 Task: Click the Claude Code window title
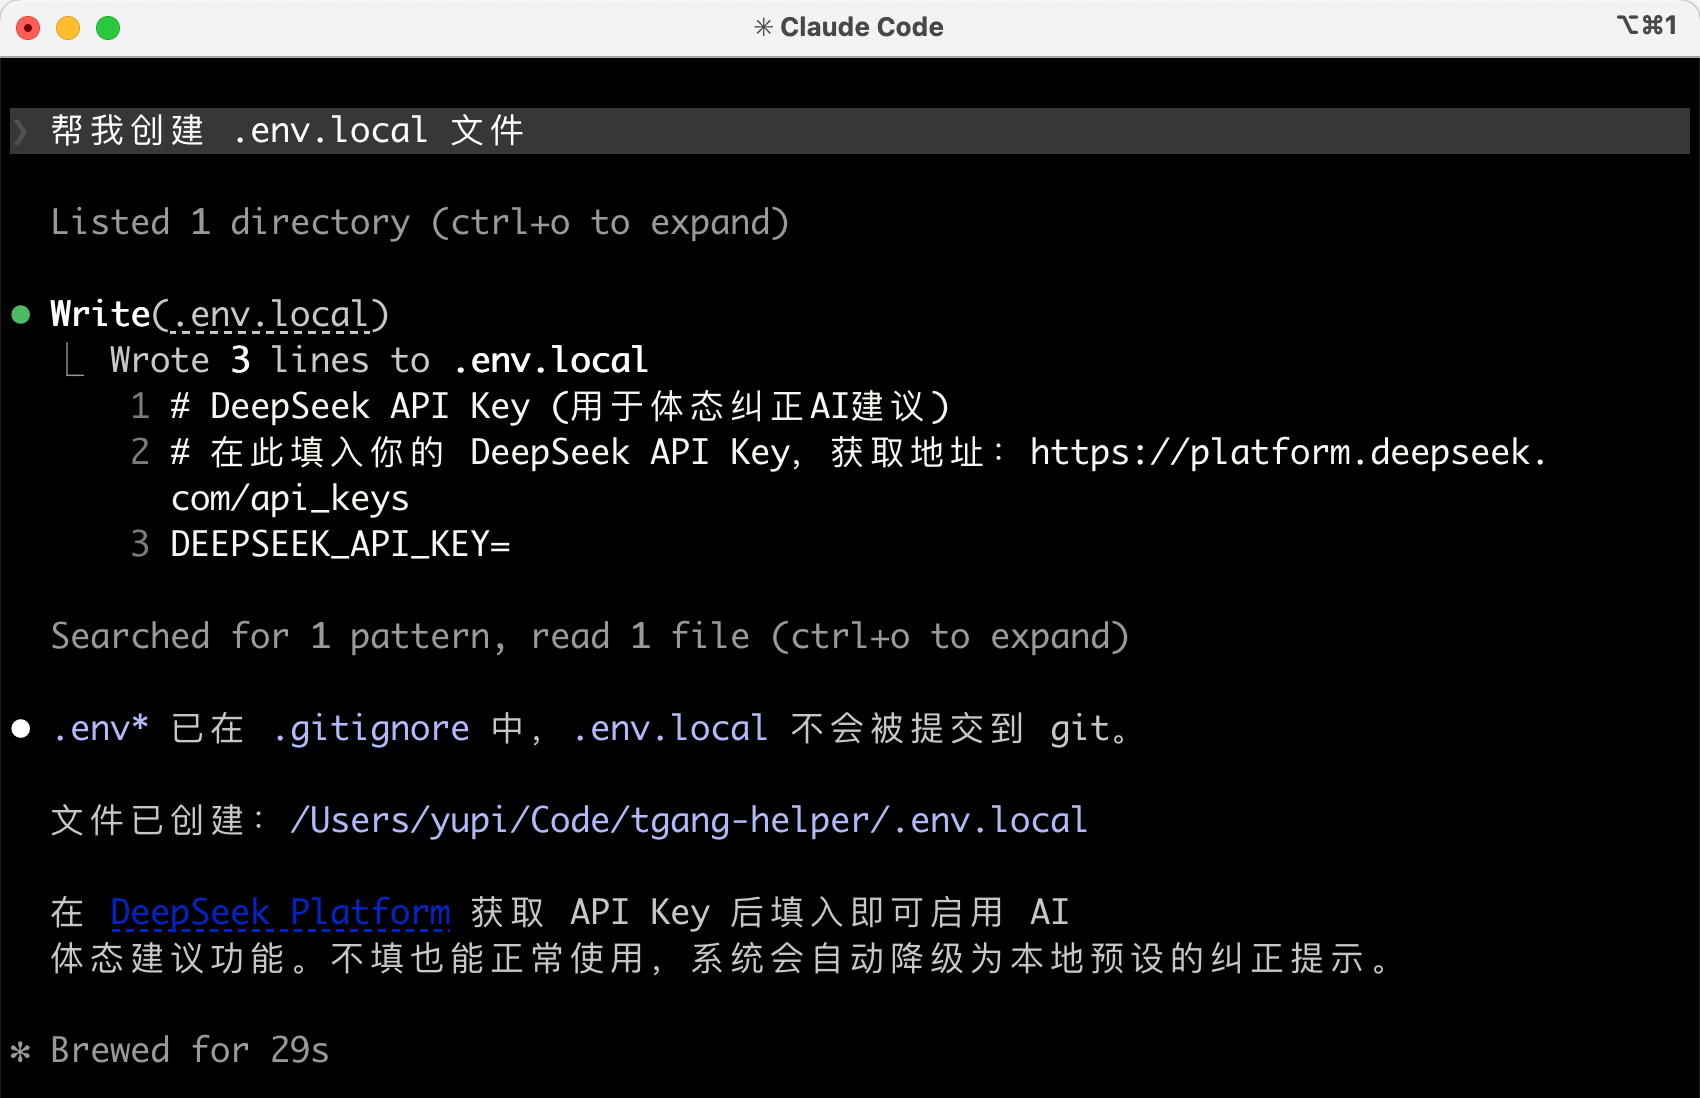[x=861, y=27]
